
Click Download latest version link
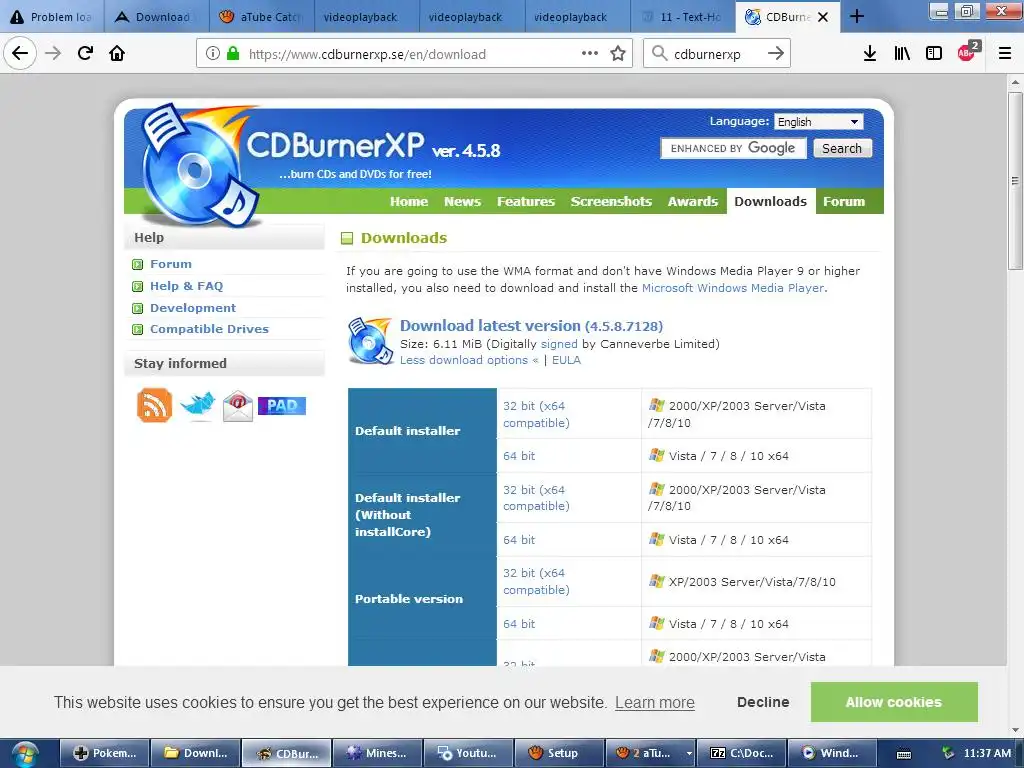click(531, 325)
